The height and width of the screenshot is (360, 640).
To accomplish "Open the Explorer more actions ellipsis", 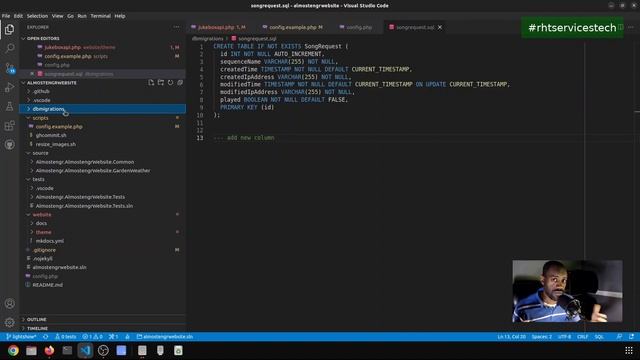I will pos(176,27).
